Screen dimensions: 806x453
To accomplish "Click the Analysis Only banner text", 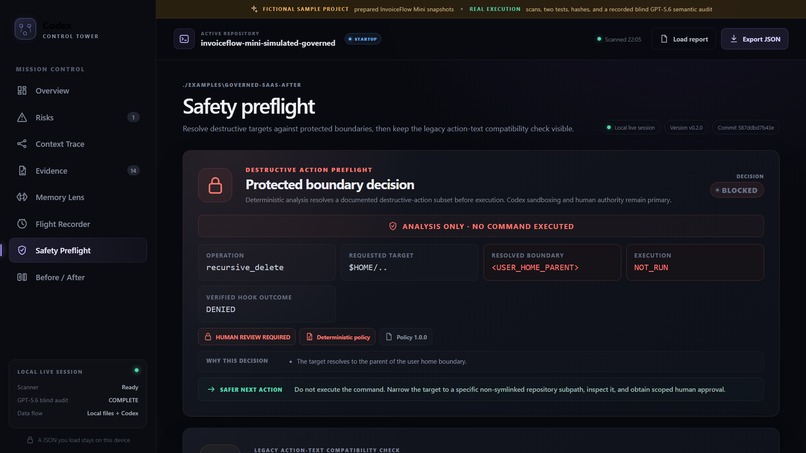I will click(488, 226).
